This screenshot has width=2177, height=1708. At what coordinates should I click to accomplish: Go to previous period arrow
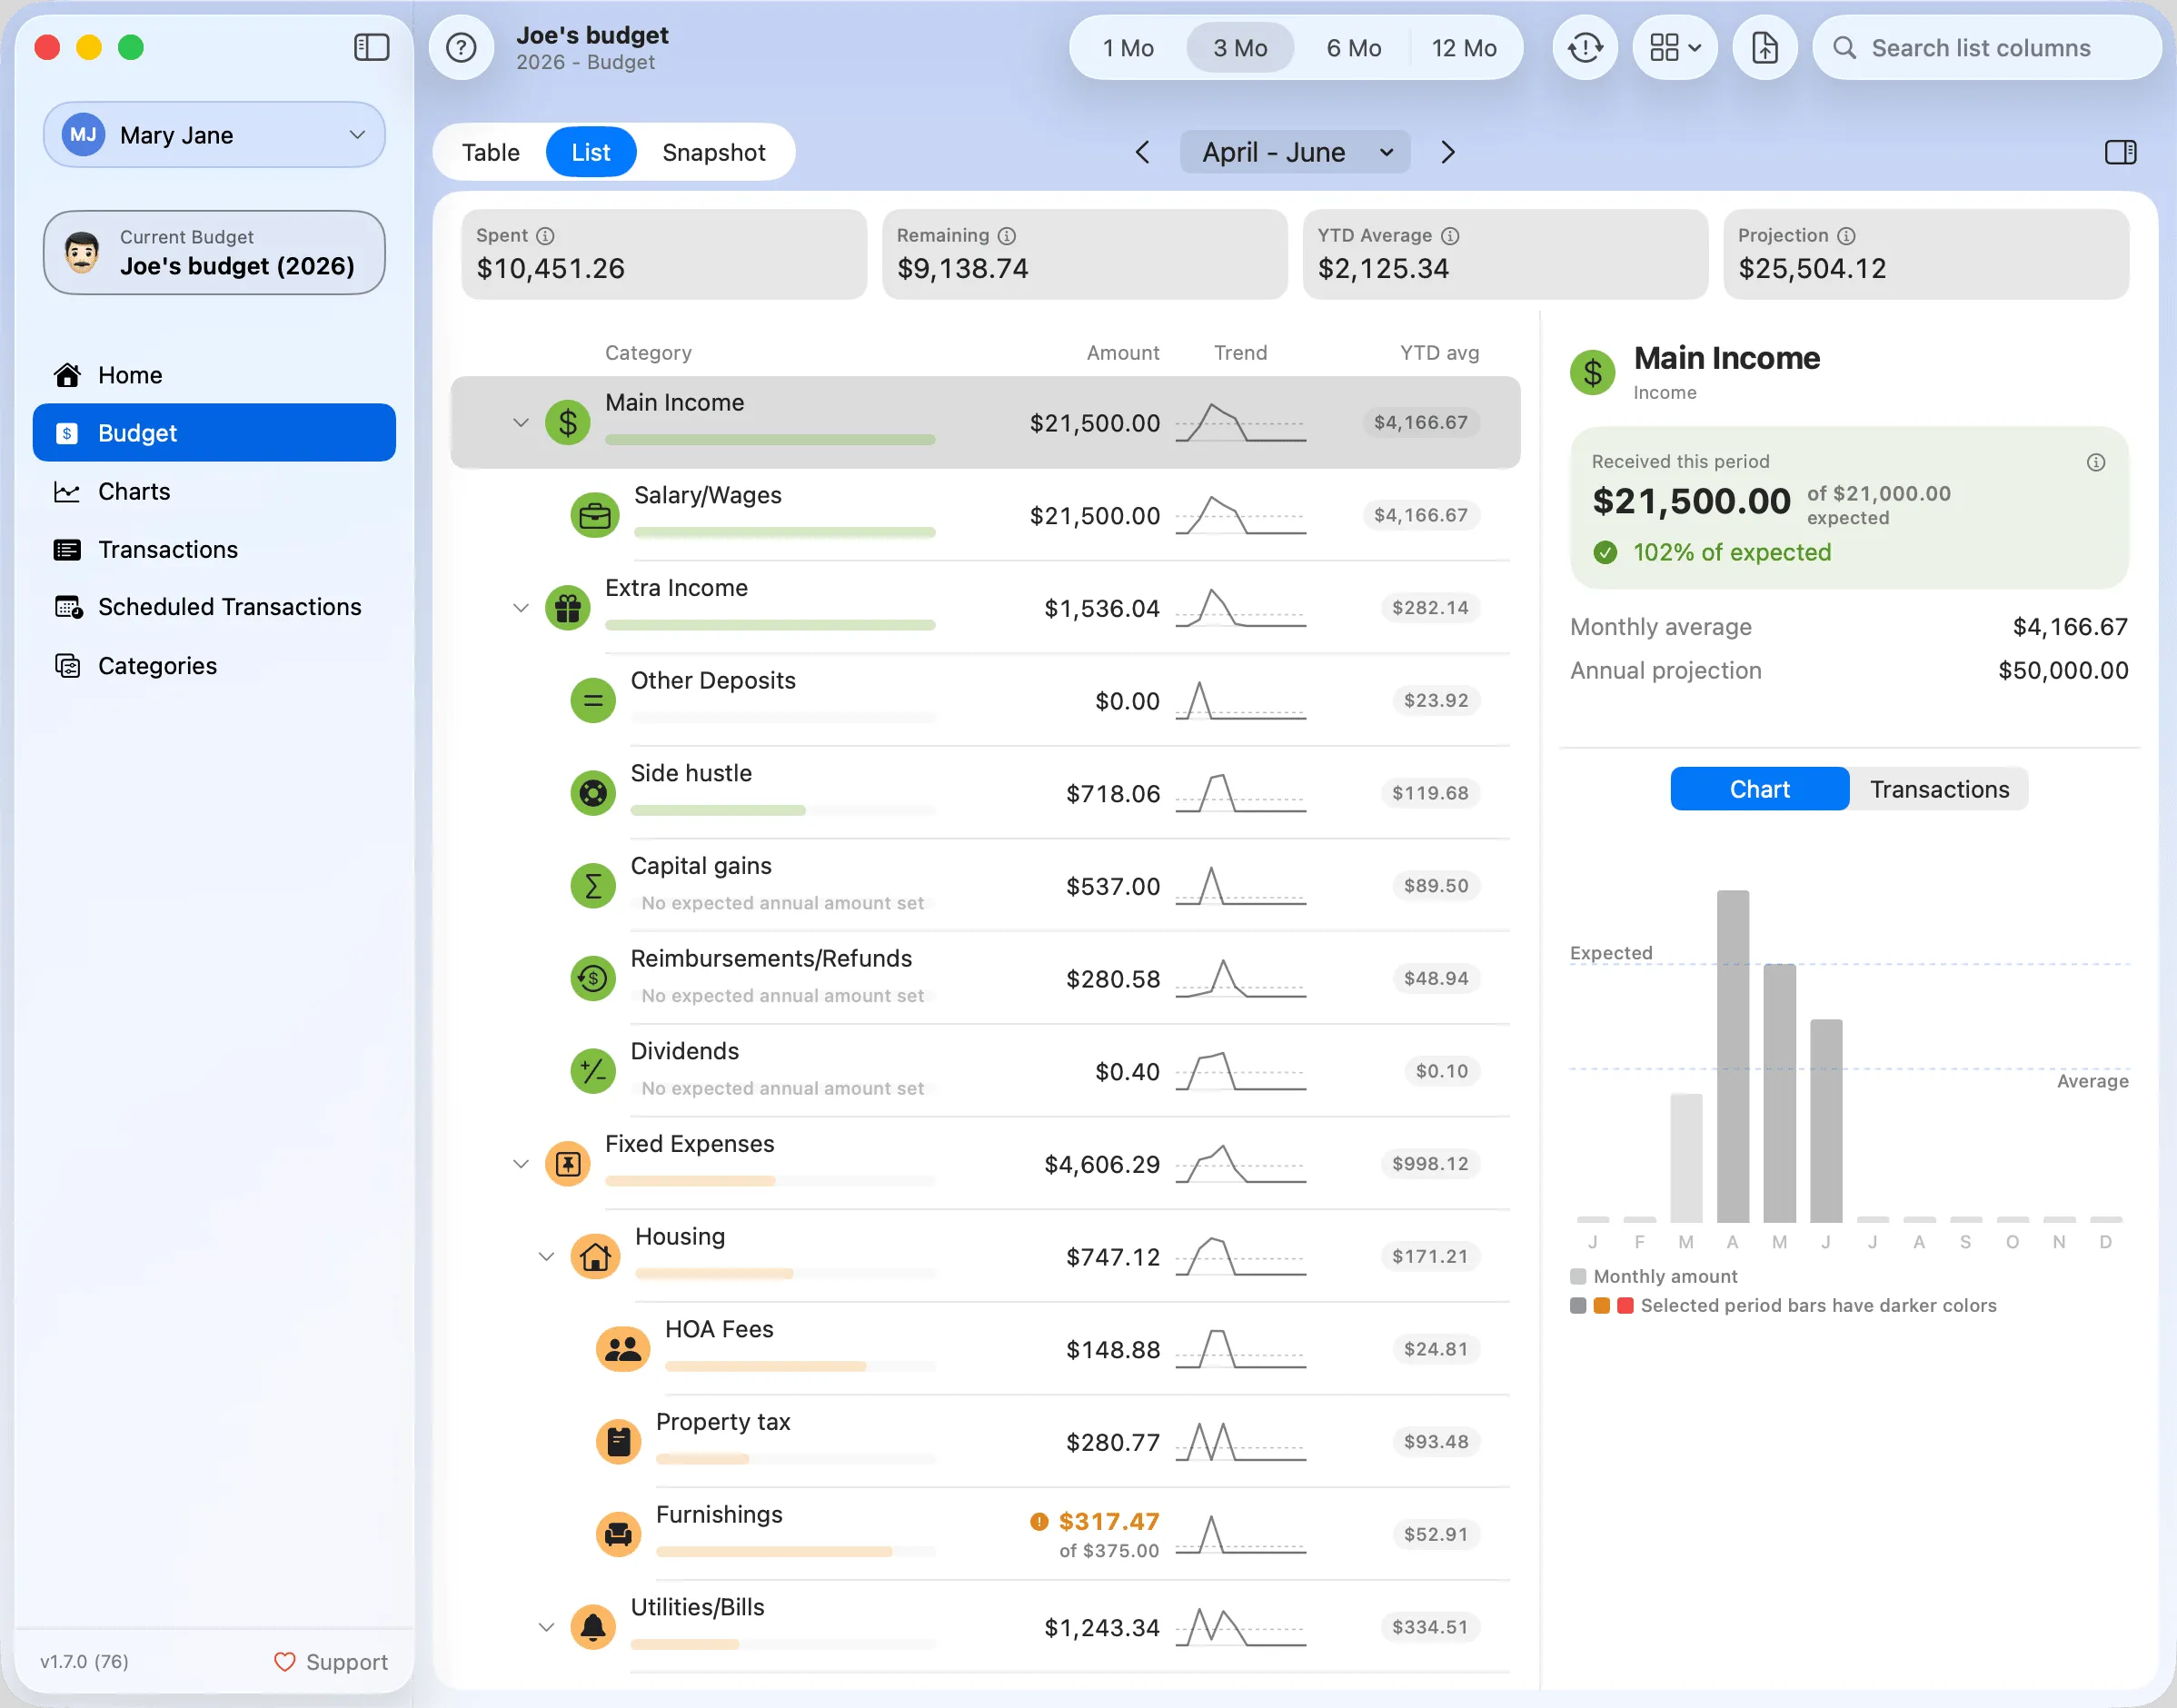(x=1143, y=152)
